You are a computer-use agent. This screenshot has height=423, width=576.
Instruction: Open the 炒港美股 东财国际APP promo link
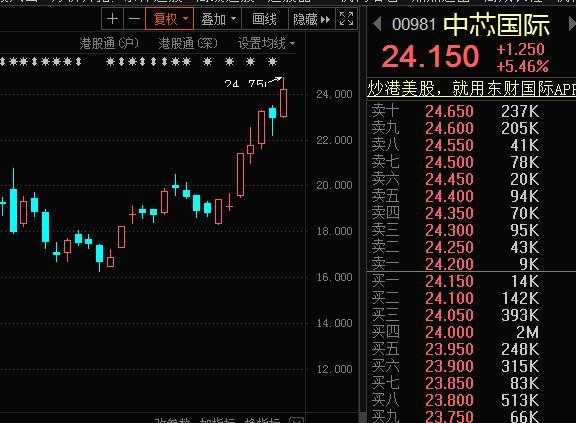[472, 88]
